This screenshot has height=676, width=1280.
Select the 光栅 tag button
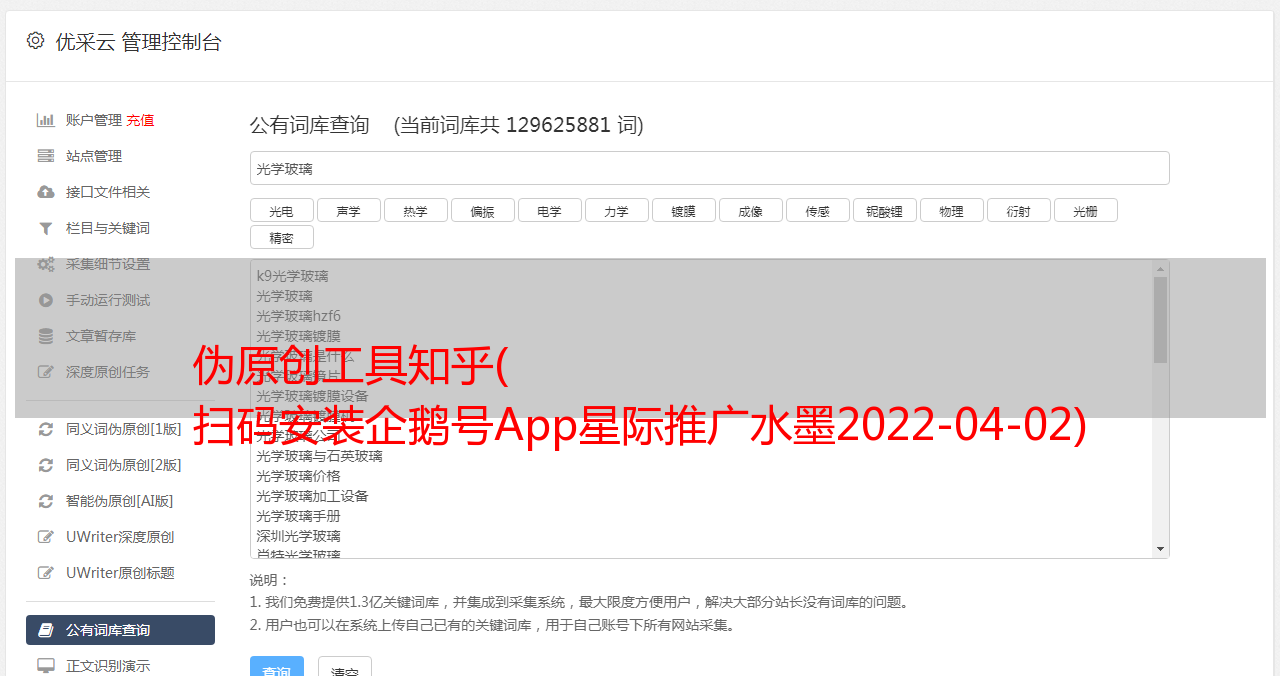1085,211
